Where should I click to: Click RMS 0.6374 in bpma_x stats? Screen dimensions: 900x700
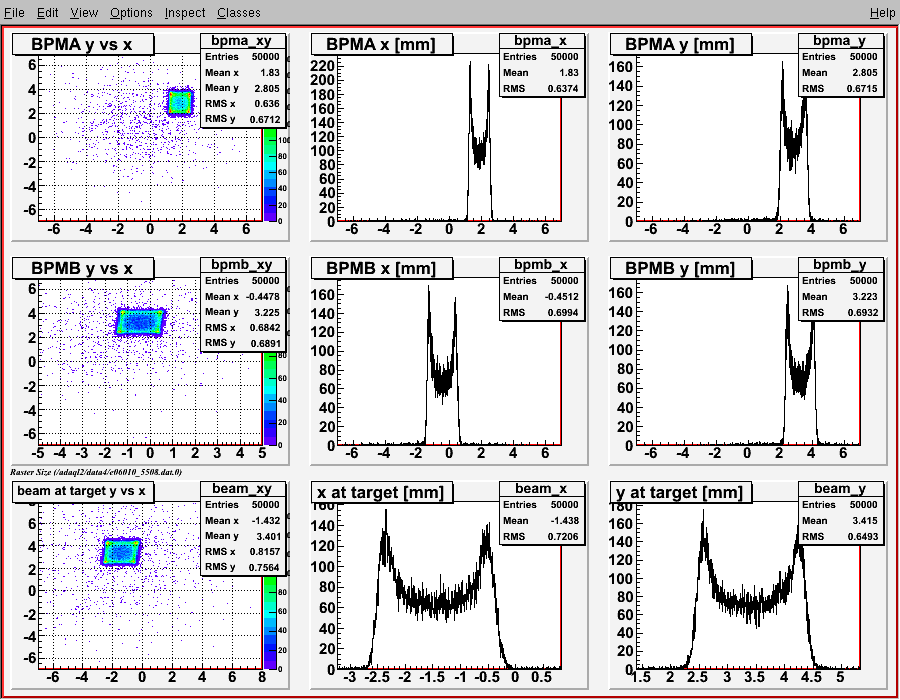click(x=541, y=88)
